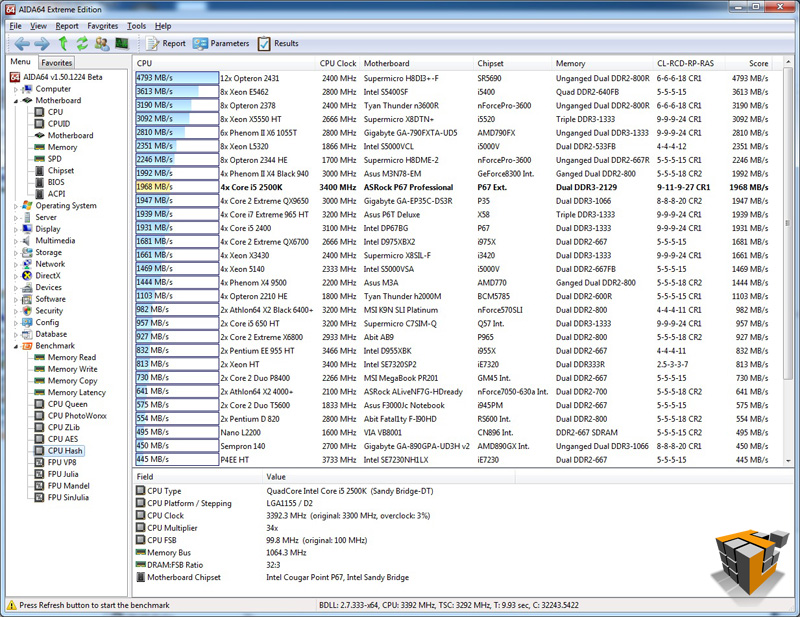The image size is (800, 617).
Task: Open the CPU Queen benchmark
Action: point(67,404)
